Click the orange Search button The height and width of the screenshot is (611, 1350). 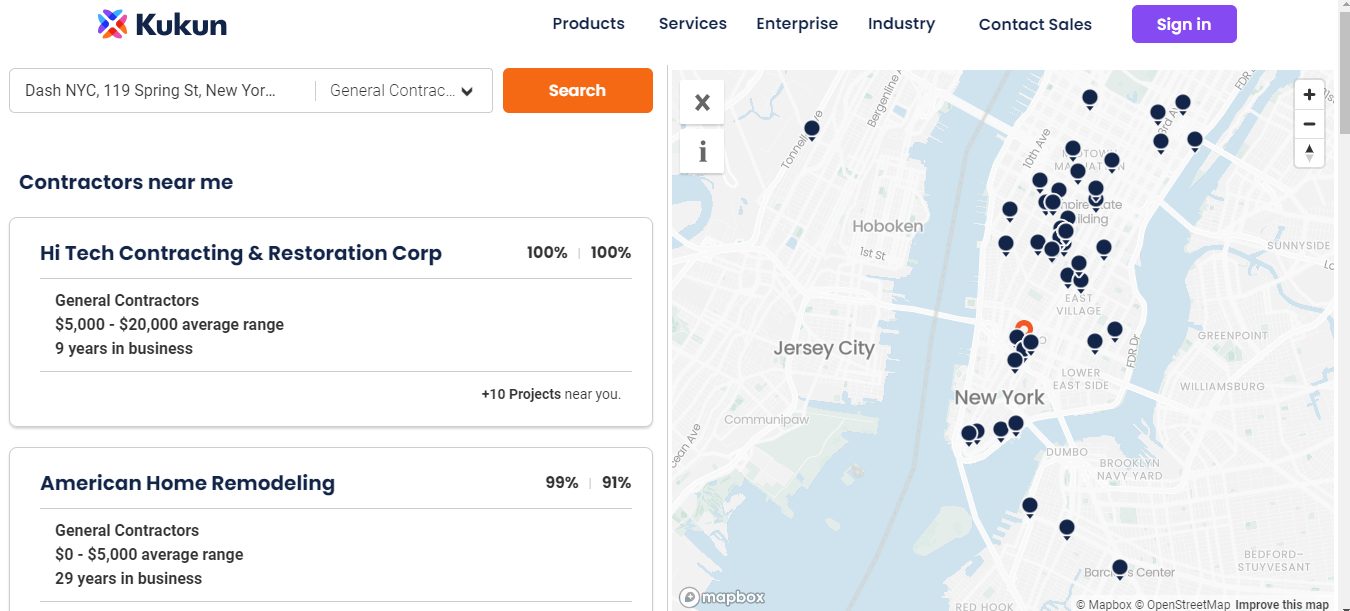click(x=577, y=91)
